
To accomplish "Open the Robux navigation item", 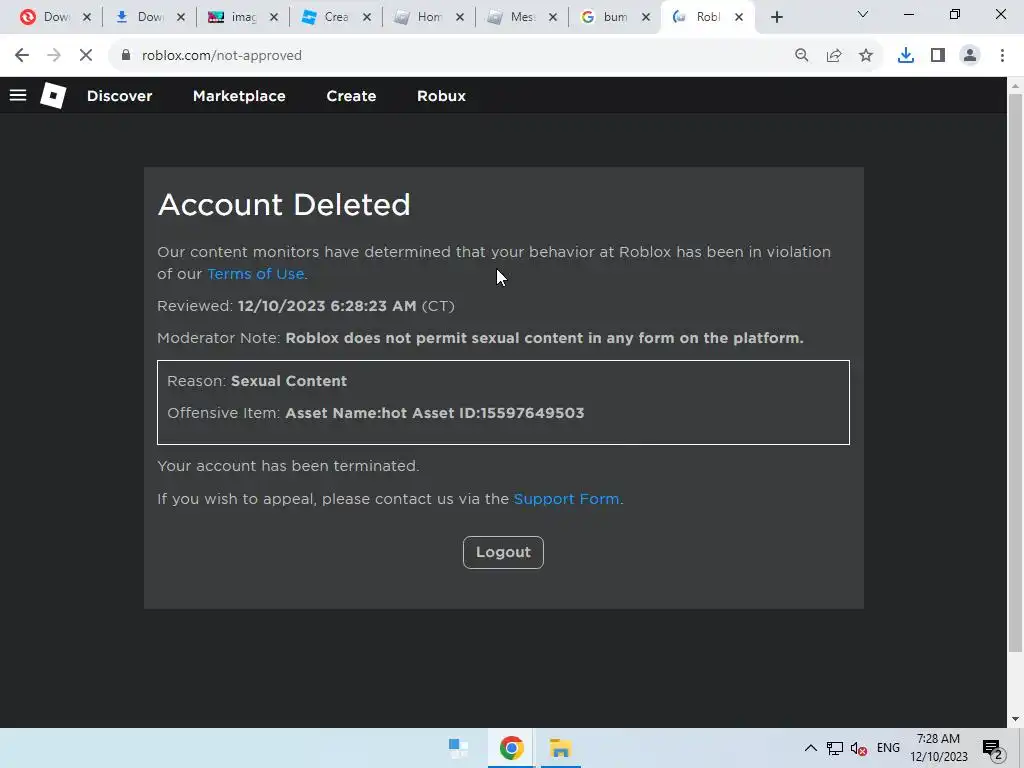I will click(x=441, y=96).
